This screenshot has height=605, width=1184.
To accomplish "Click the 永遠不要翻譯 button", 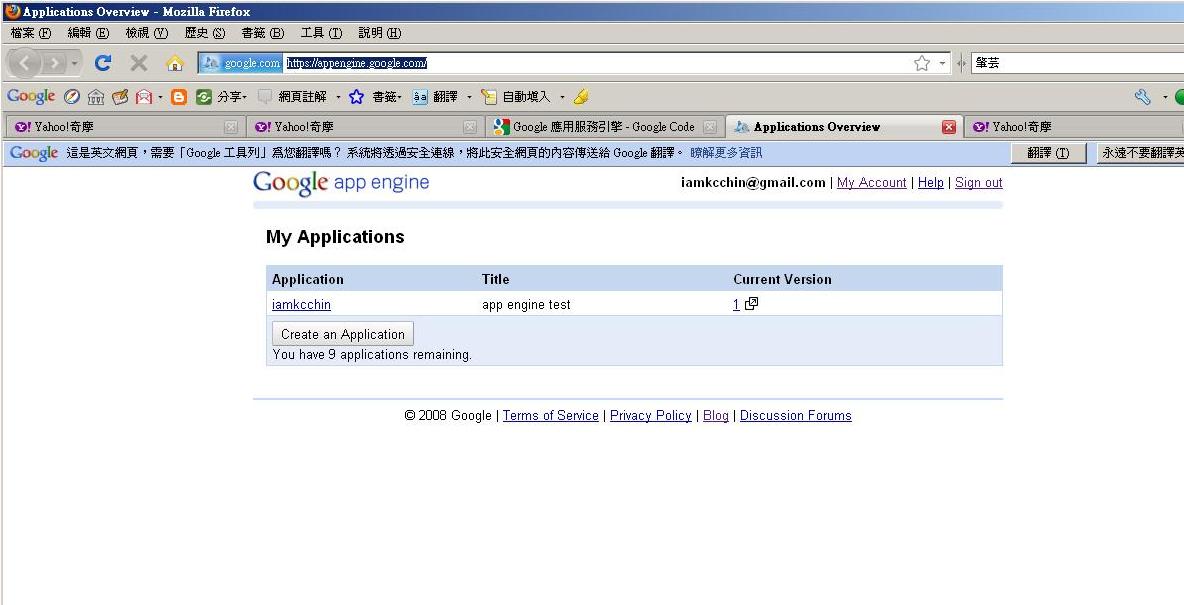I will (x=1140, y=153).
